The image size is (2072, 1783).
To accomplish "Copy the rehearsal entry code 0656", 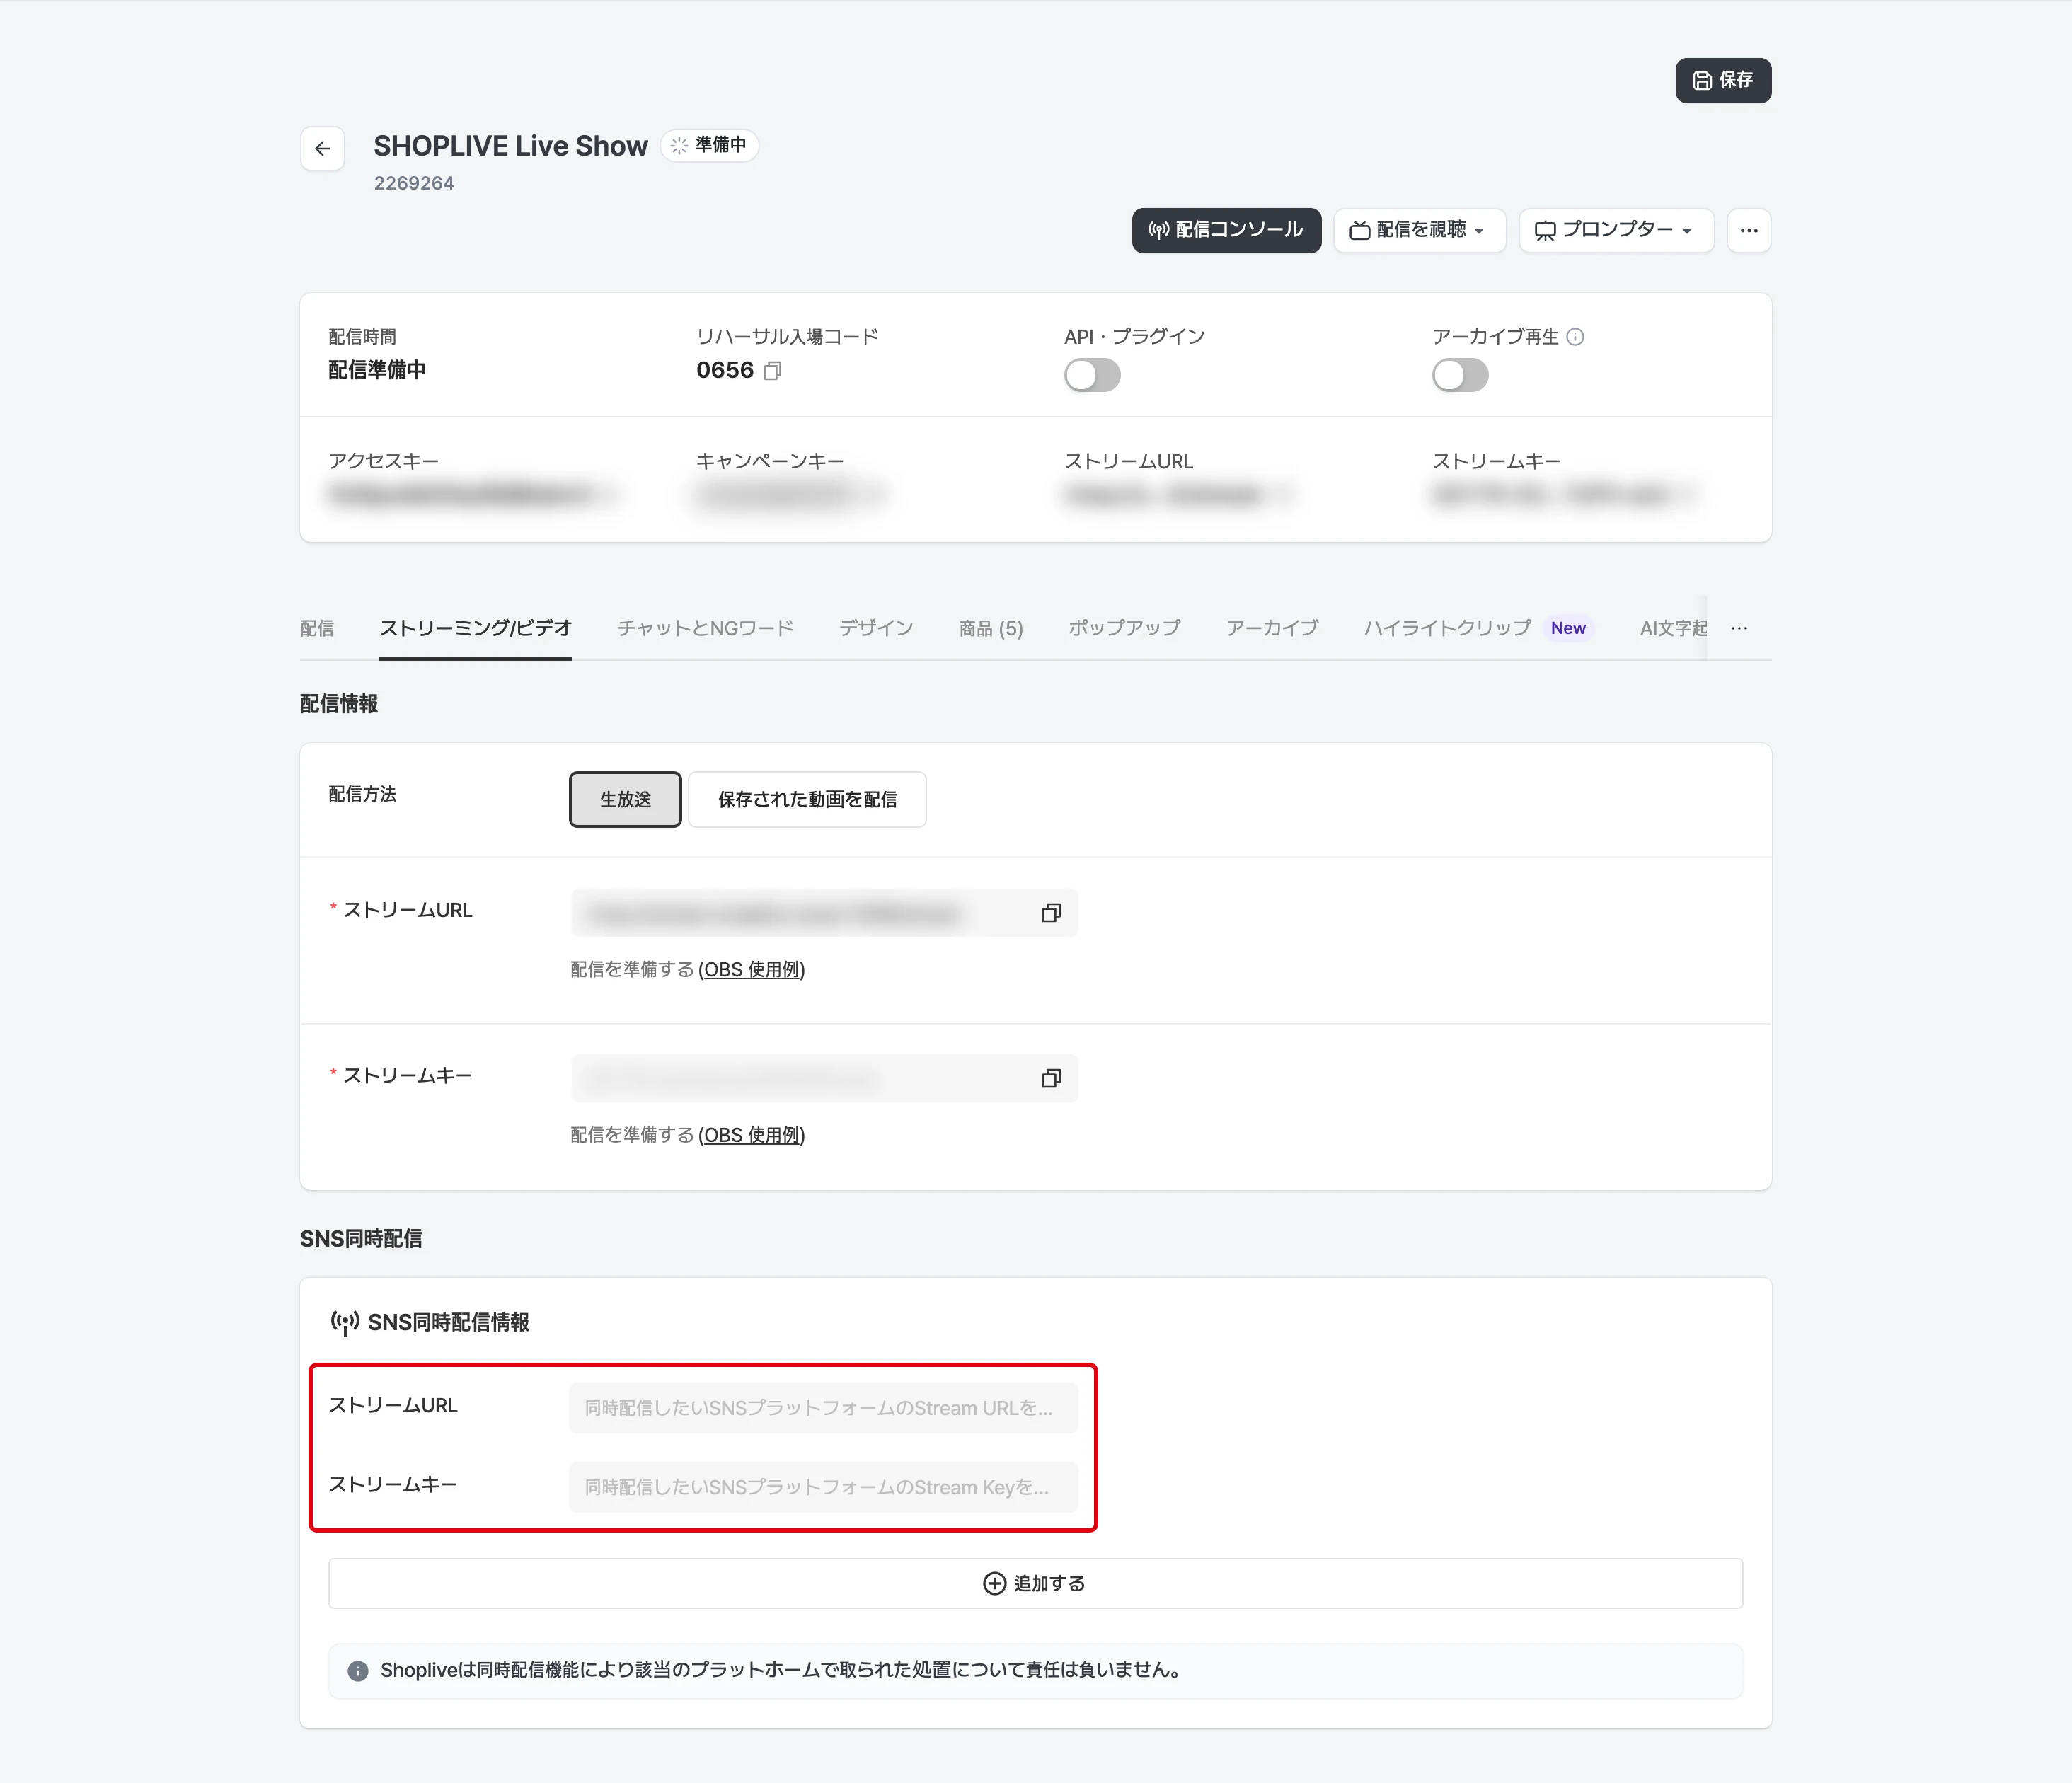I will coord(772,371).
